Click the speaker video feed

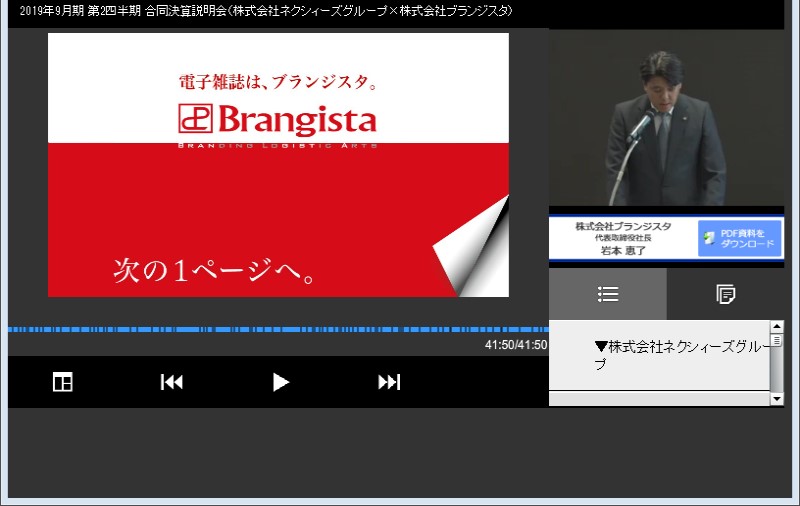tap(666, 118)
